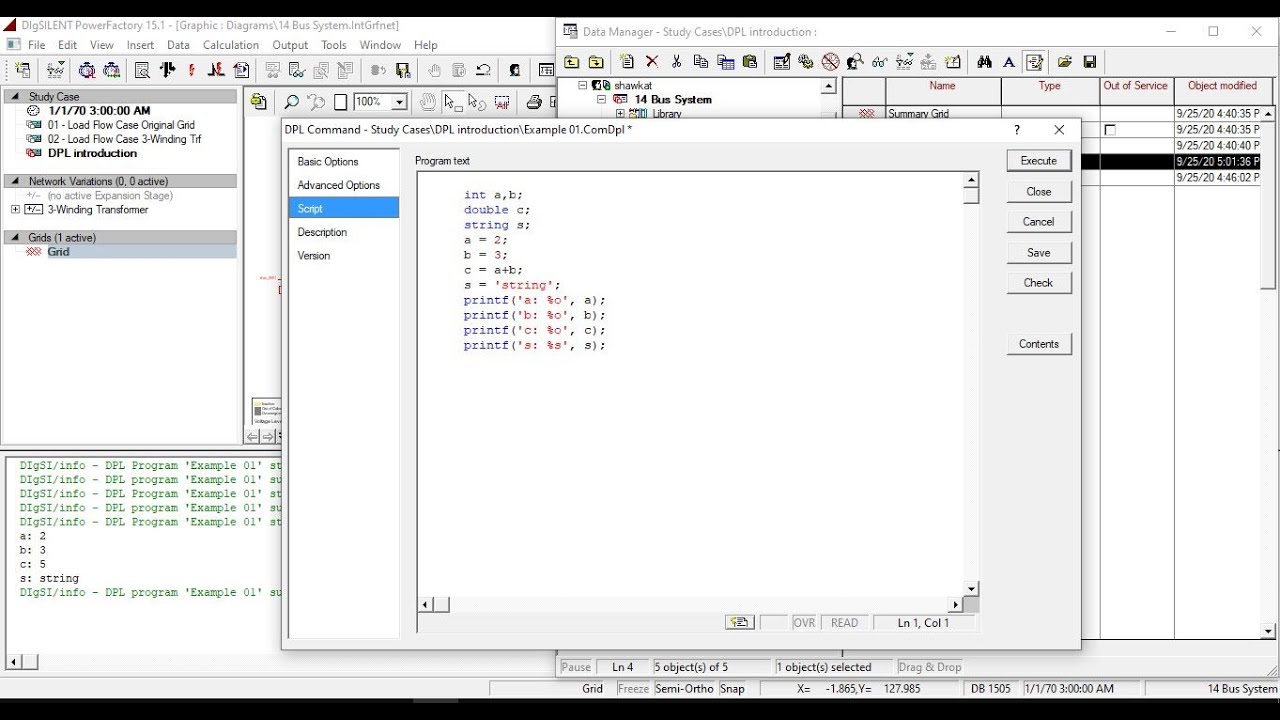
Task: Click the letter A font icon in Data Manager
Action: (1009, 62)
